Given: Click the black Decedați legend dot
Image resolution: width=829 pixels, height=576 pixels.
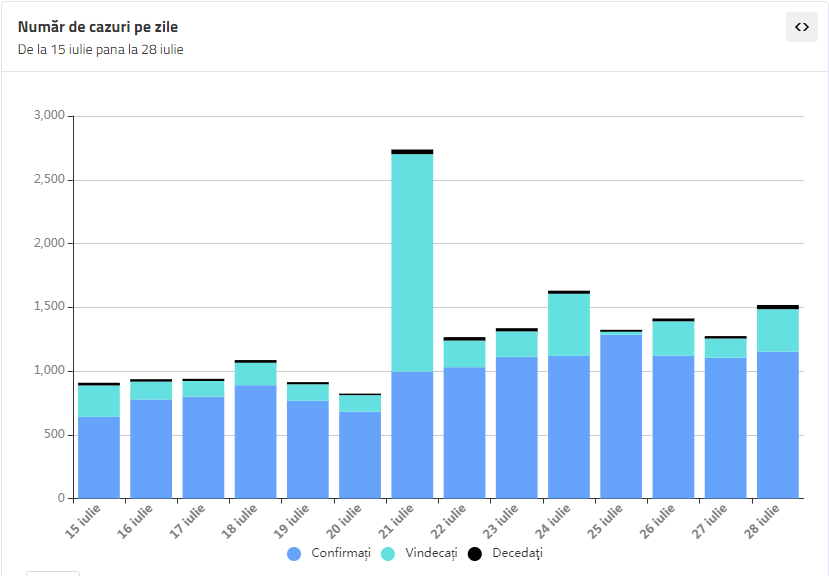Looking at the screenshot, I should click(x=475, y=554).
